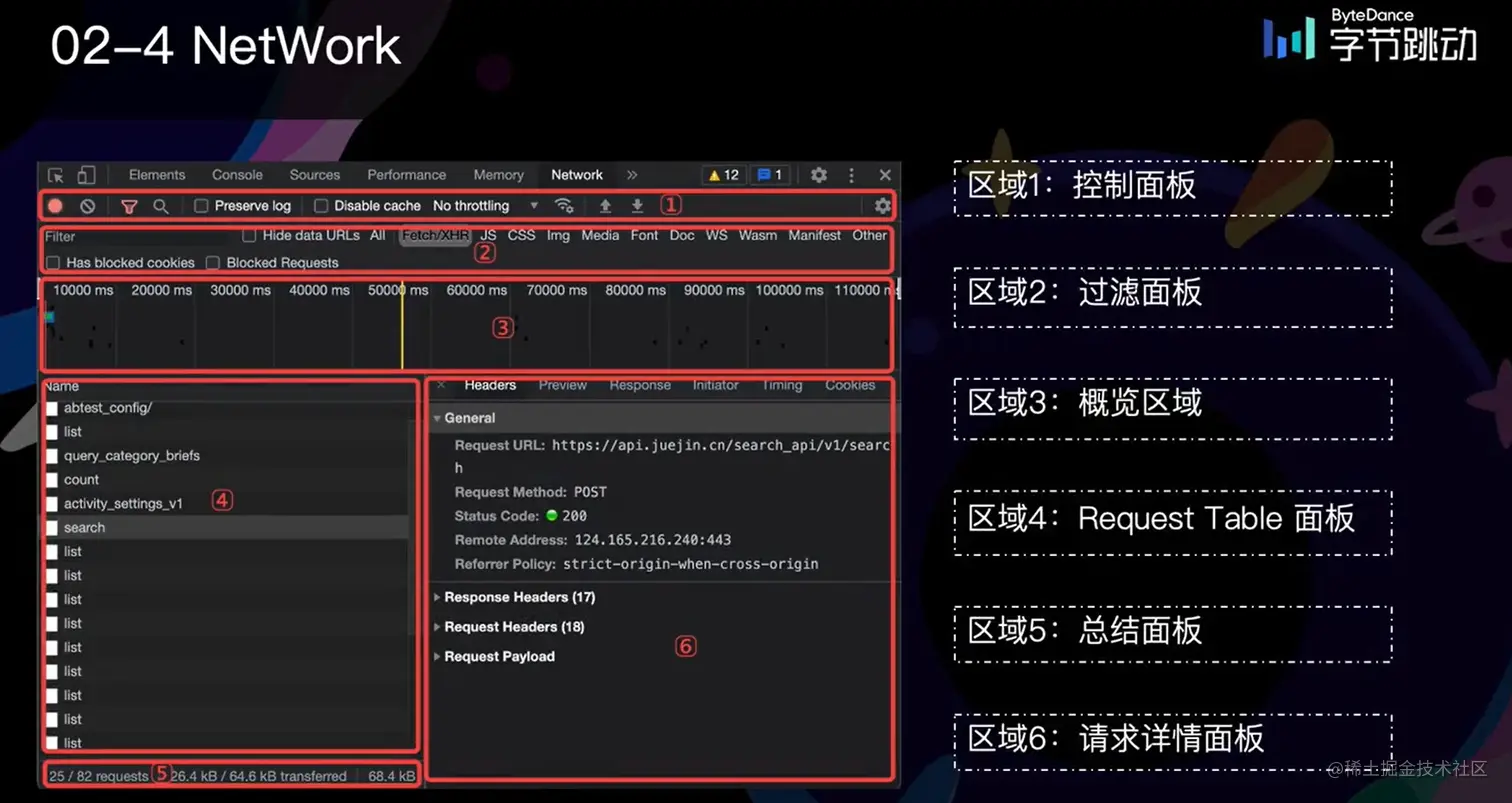This screenshot has width=1512, height=803.
Task: Filter requests by Wasm
Action: pyautogui.click(x=758, y=236)
